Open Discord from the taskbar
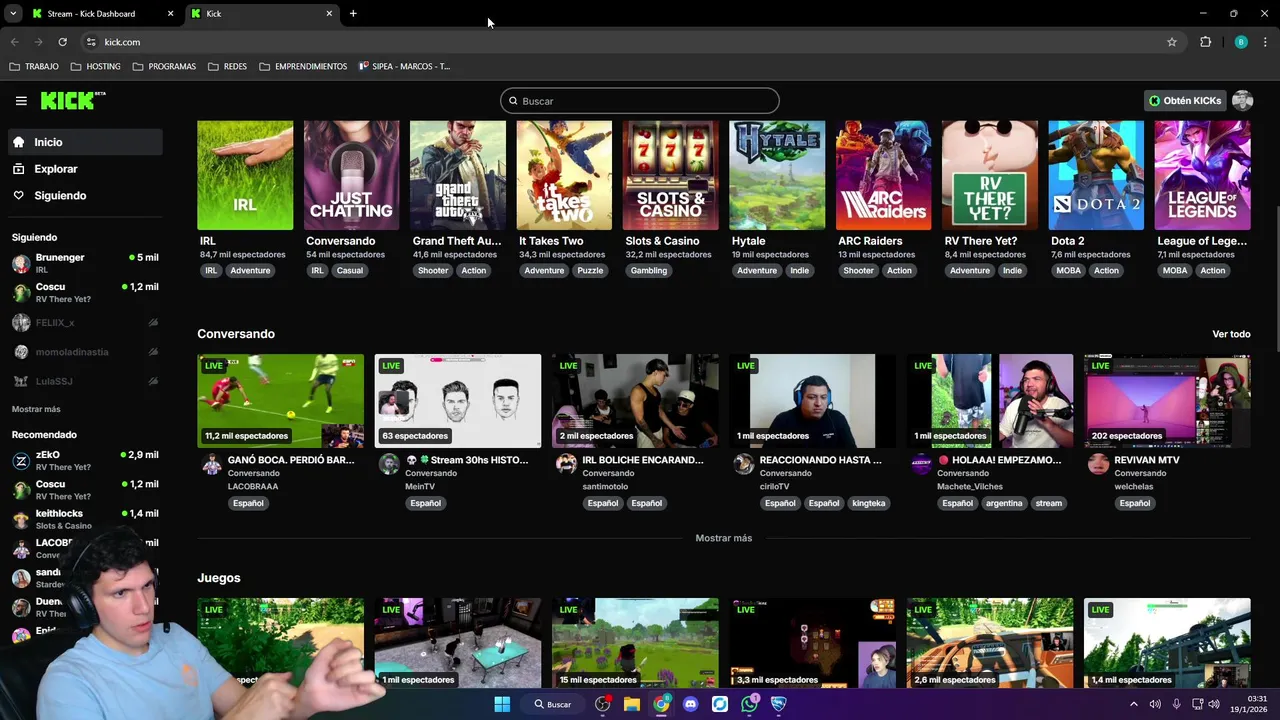Image resolution: width=1280 pixels, height=720 pixels. (x=690, y=704)
